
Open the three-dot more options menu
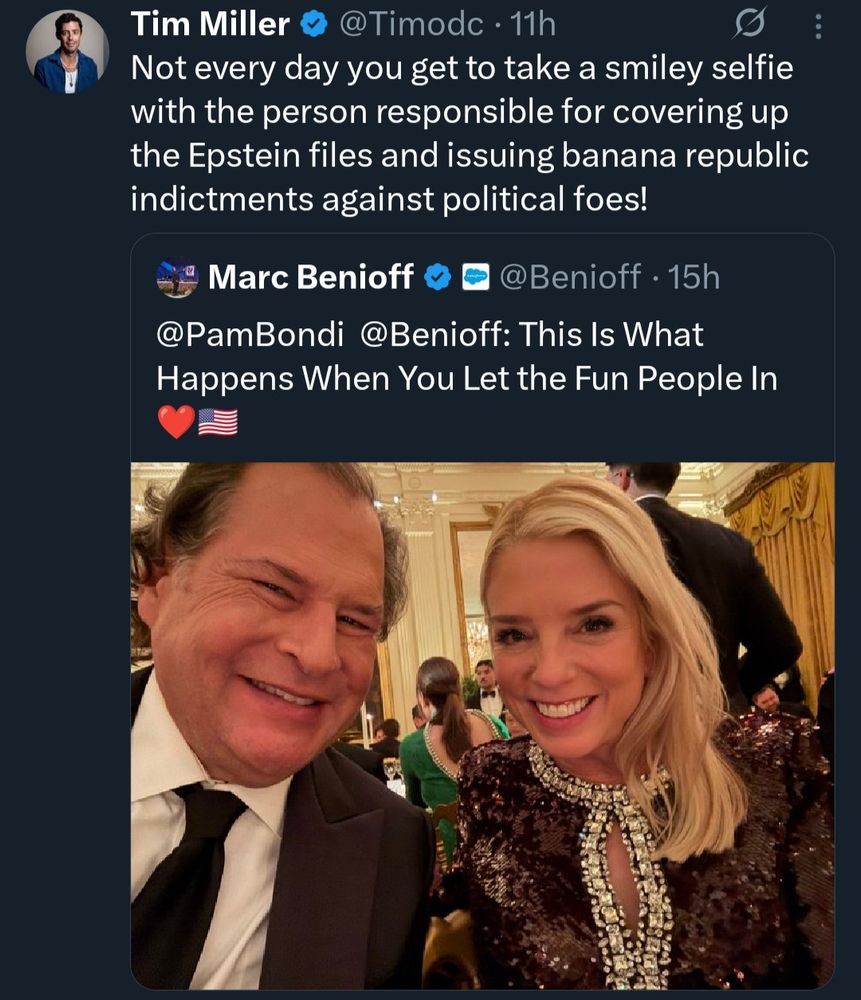coord(818,27)
